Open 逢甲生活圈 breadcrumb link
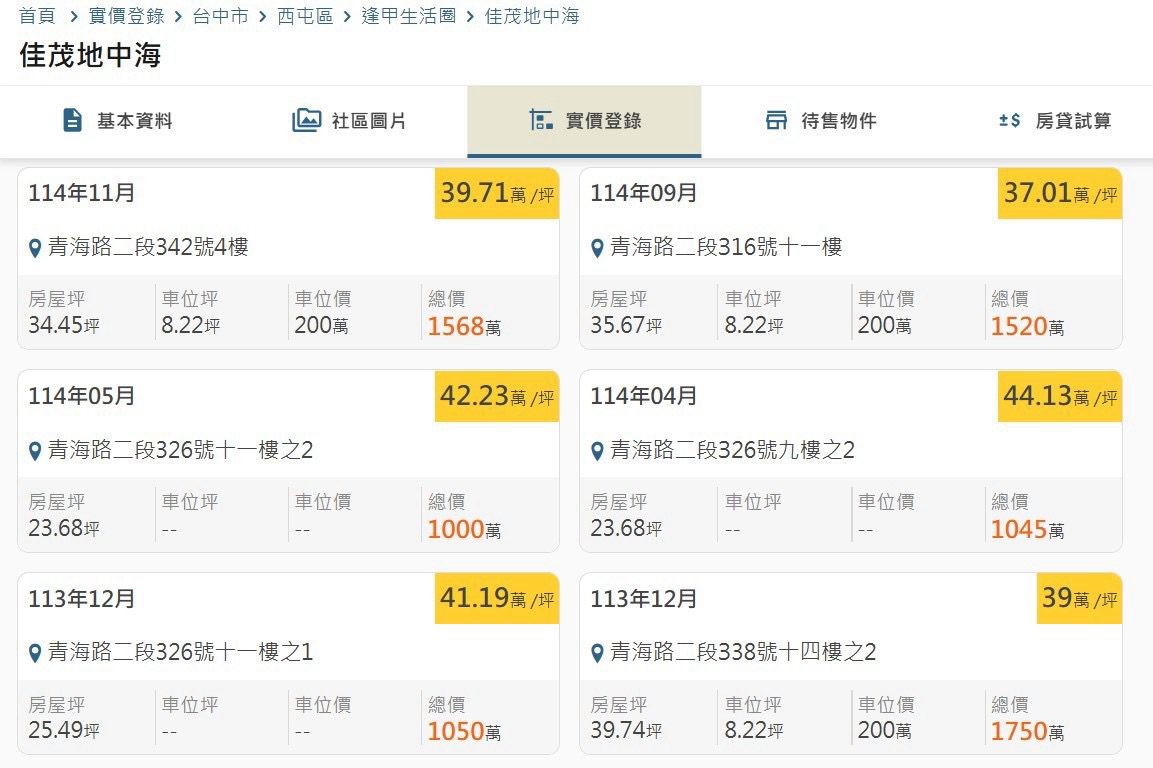 408,16
